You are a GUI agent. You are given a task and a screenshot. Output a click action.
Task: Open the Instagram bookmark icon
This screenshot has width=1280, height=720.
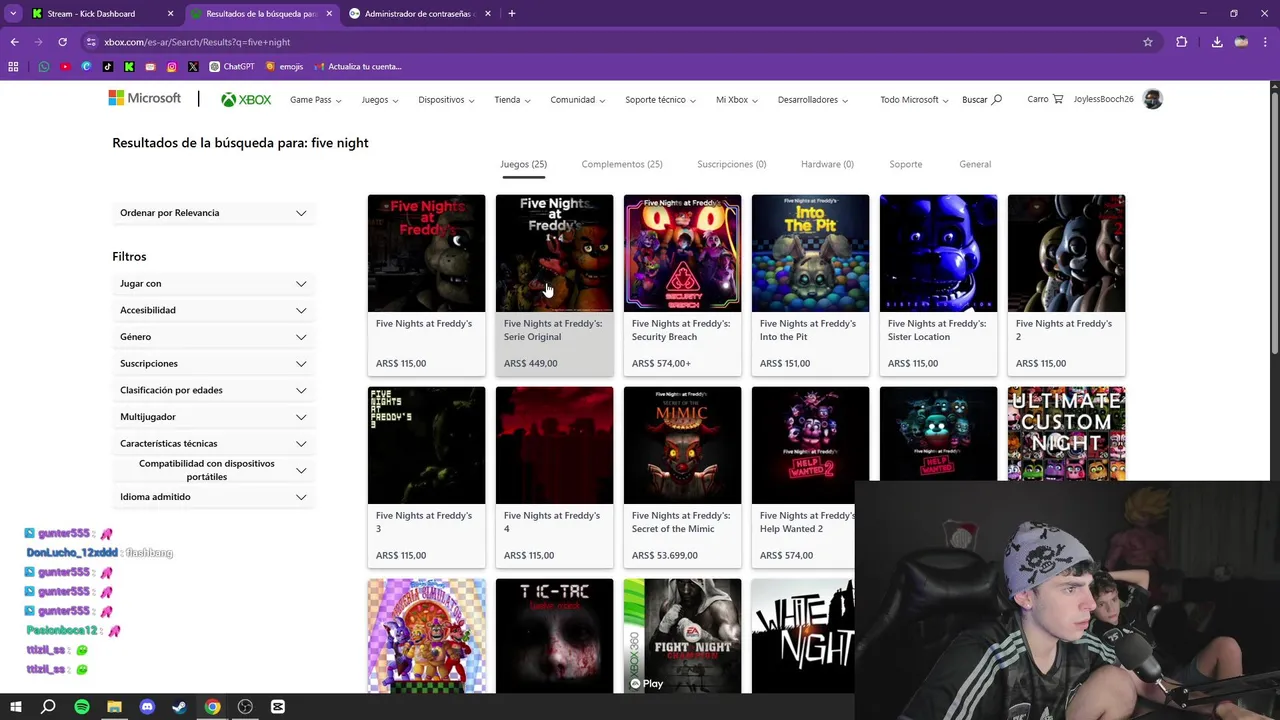point(172,67)
